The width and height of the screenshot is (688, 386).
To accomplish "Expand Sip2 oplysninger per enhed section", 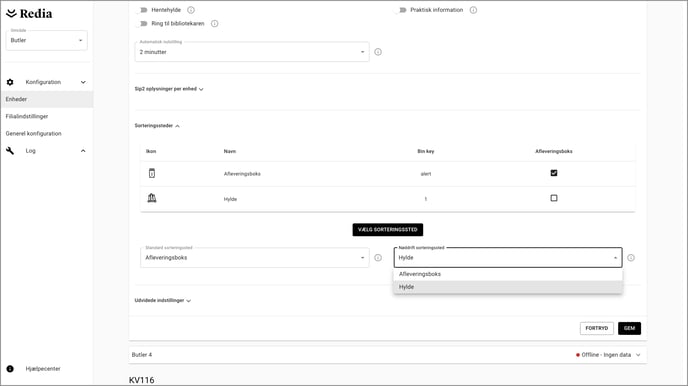I will coord(169,89).
